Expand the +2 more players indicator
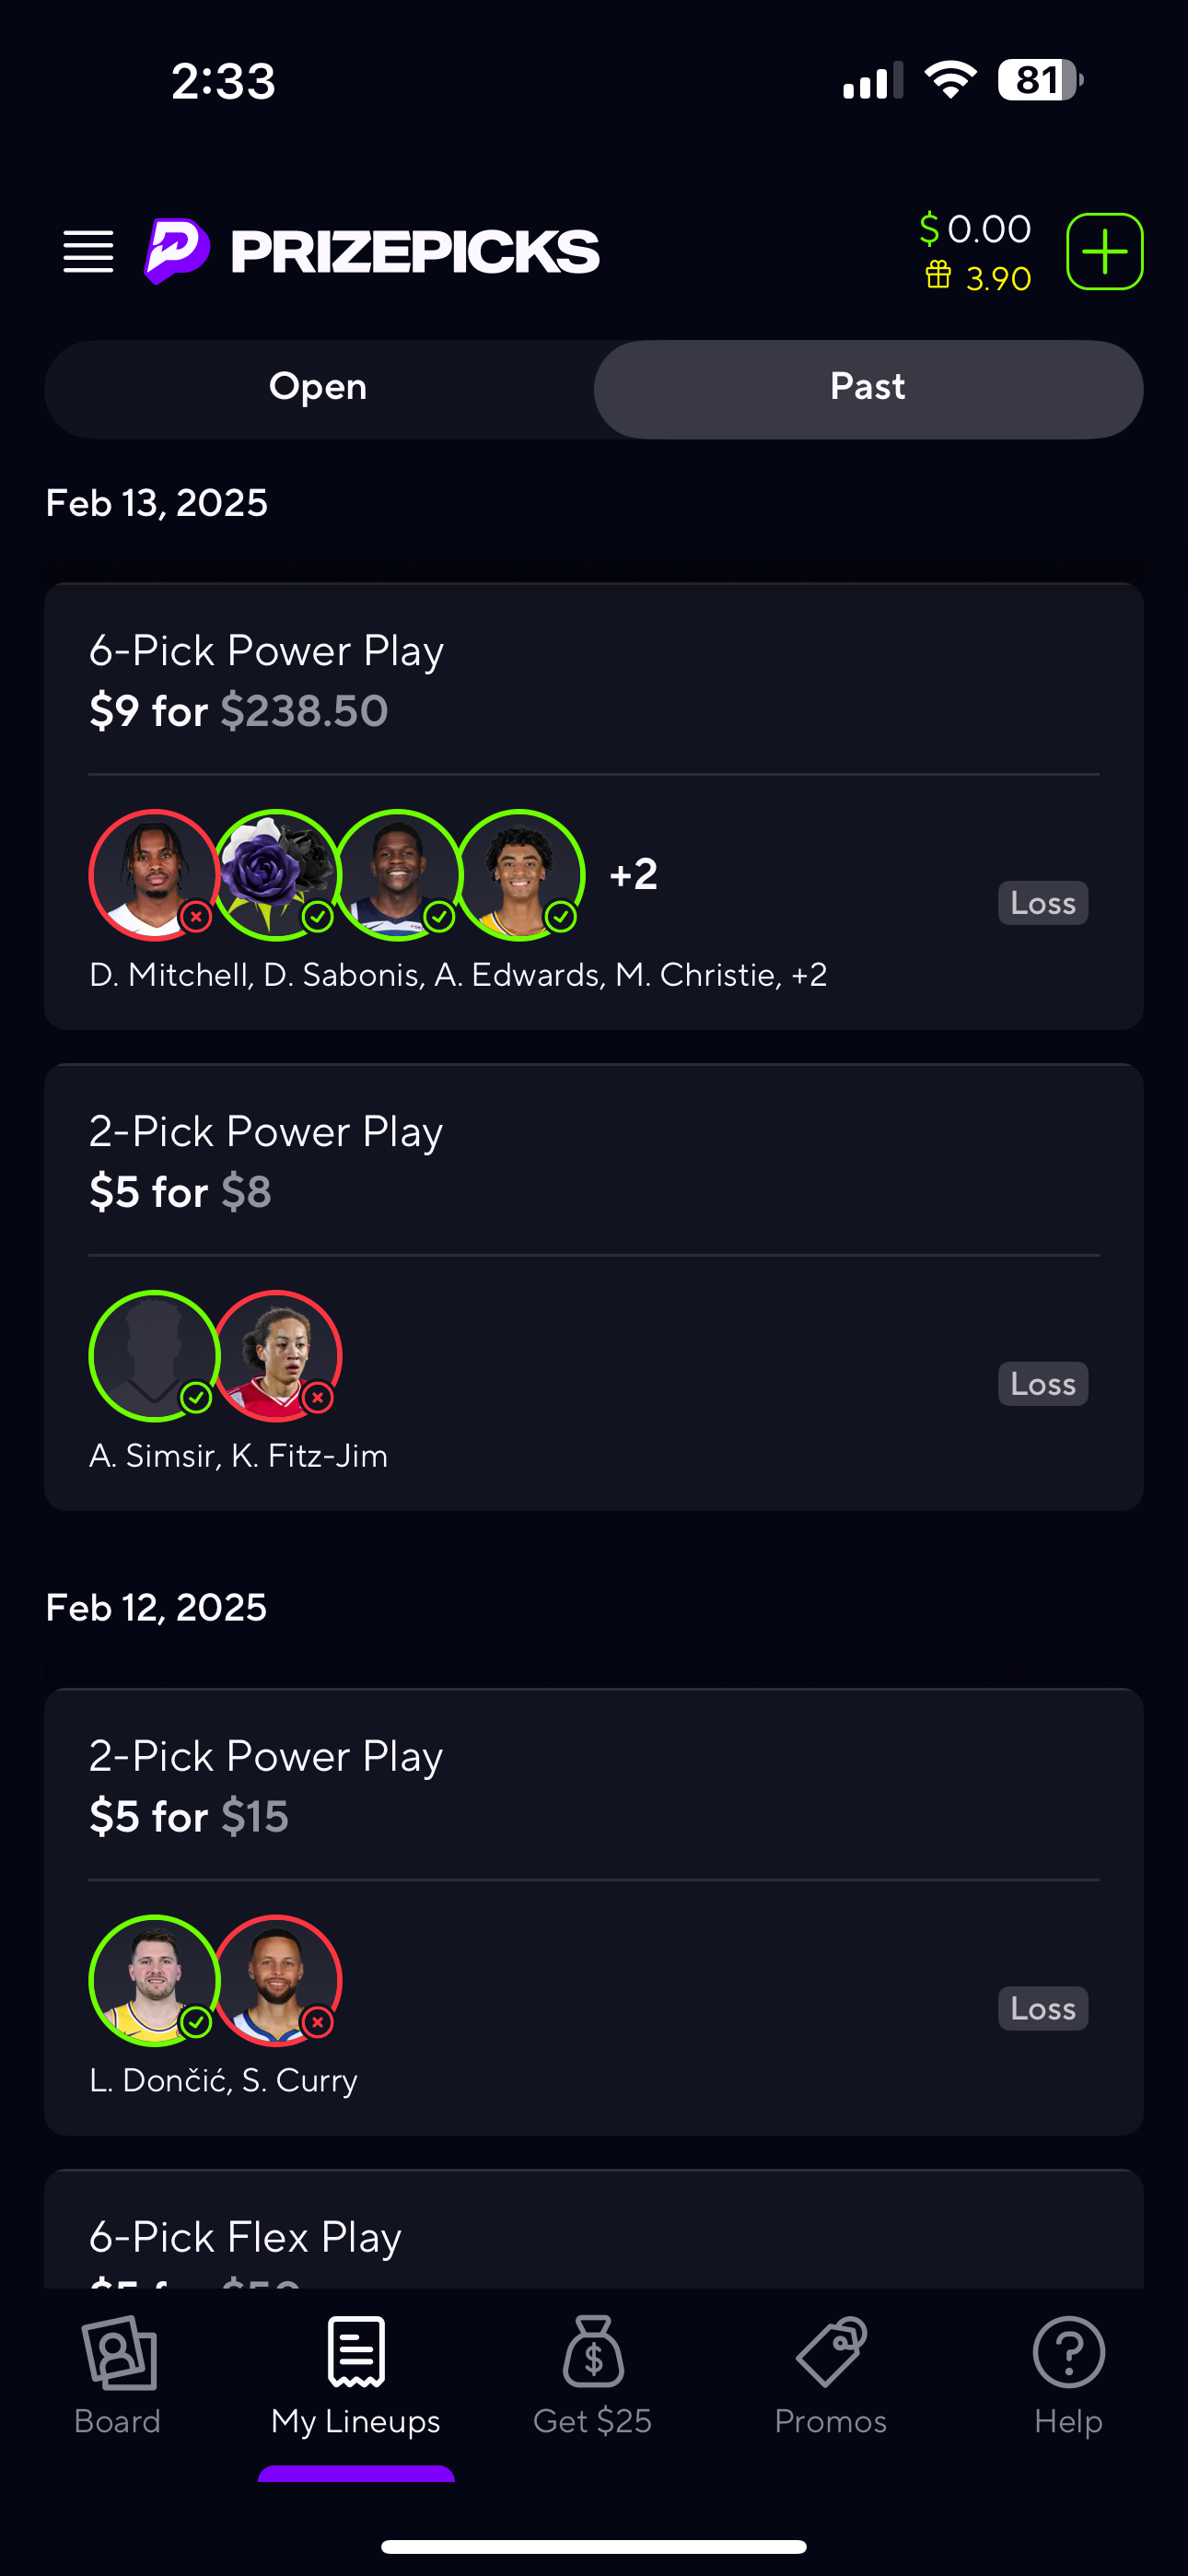This screenshot has width=1188, height=2576. tap(633, 874)
